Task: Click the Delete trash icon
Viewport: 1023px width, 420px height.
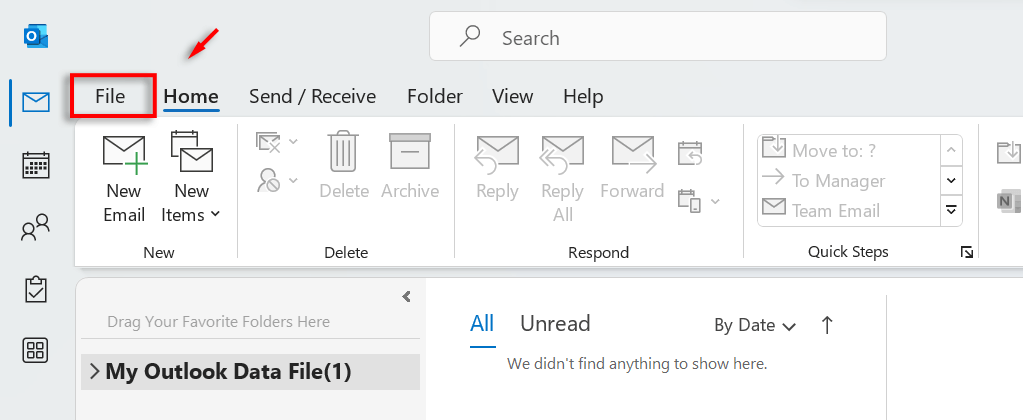Action: pos(344,155)
